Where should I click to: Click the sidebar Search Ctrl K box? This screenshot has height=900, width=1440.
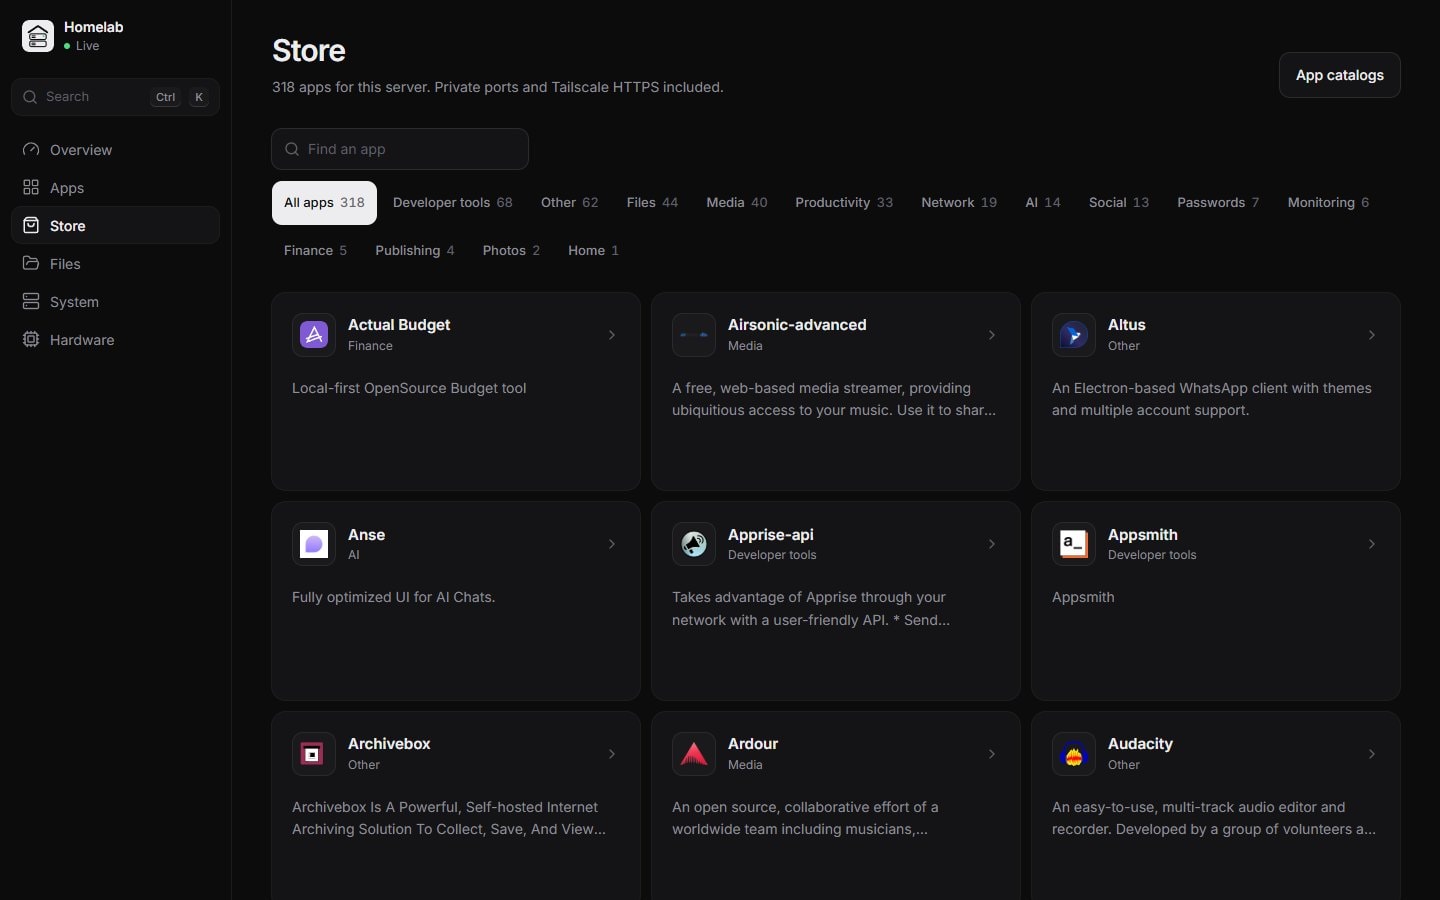point(115,97)
